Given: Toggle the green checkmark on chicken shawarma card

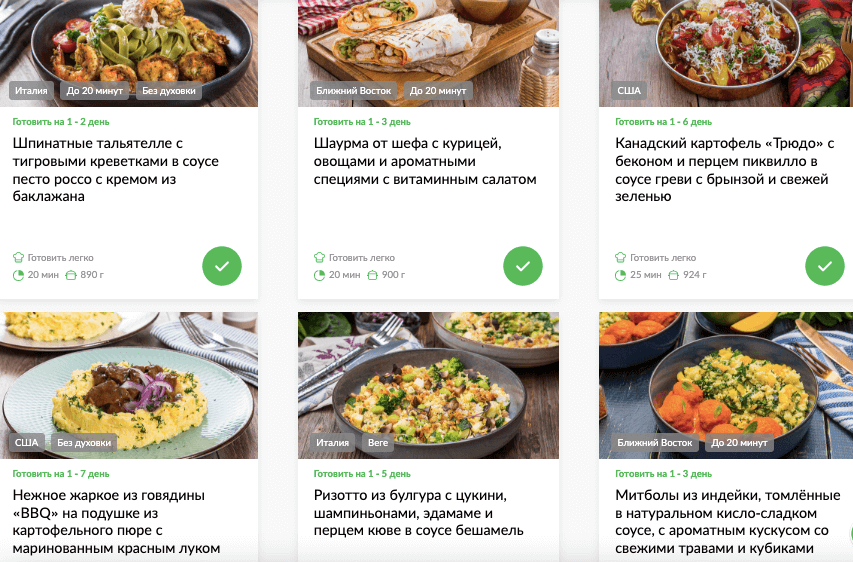Looking at the screenshot, I should tap(523, 266).
